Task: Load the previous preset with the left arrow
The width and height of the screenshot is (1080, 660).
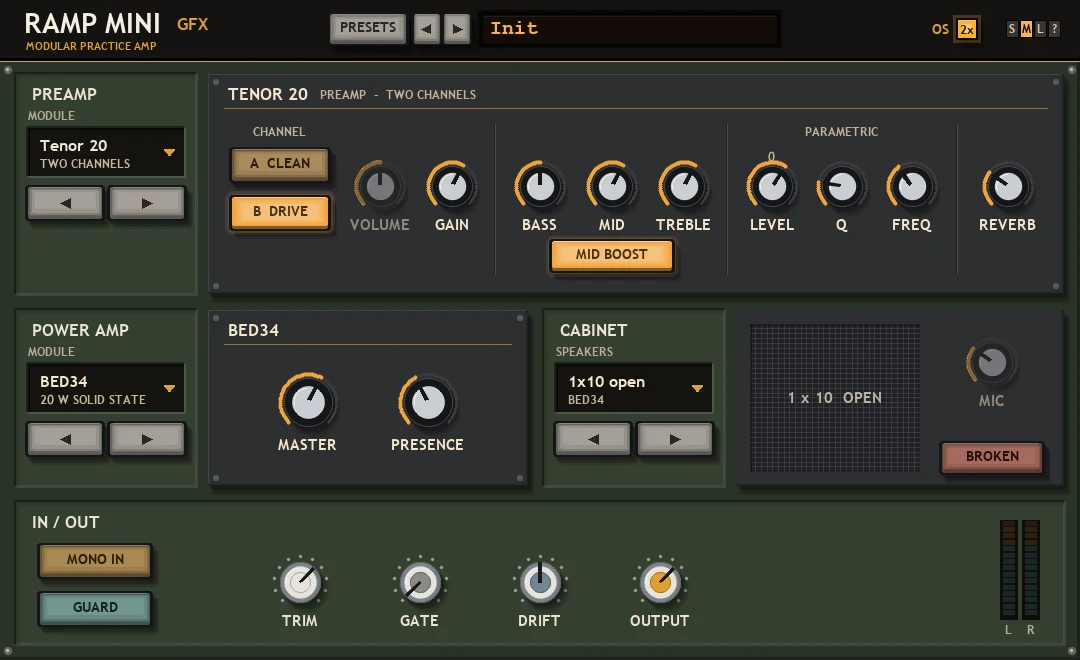Action: coord(426,29)
